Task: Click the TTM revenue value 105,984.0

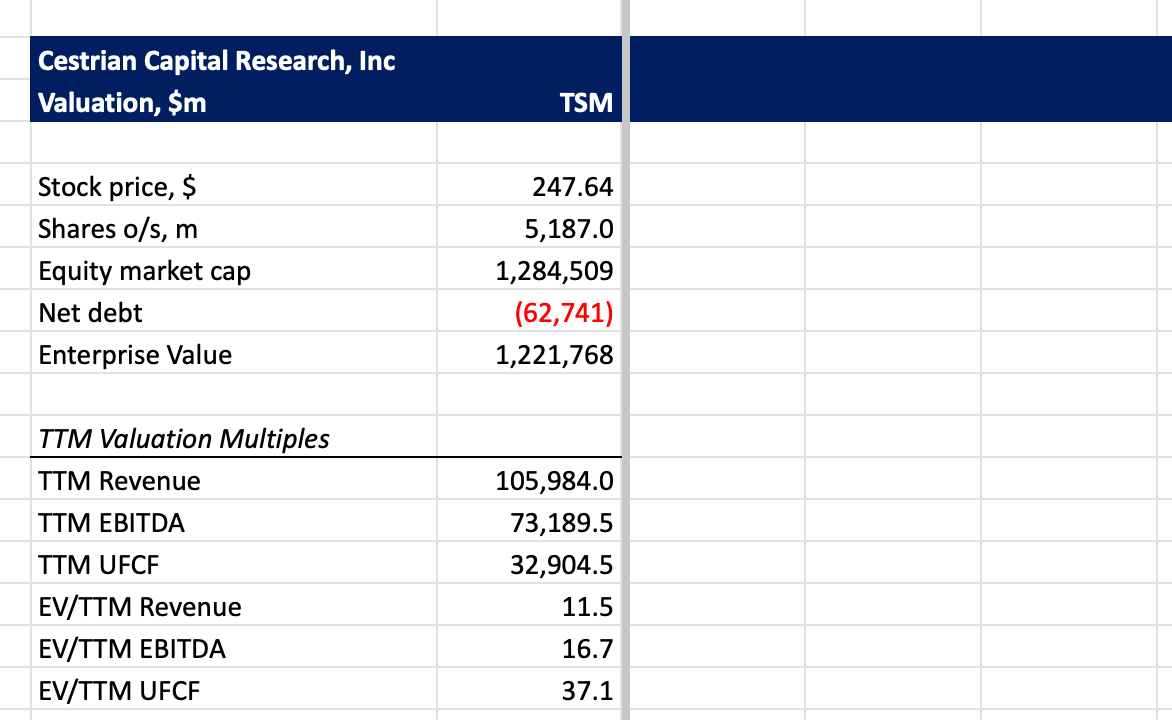Action: (x=529, y=480)
